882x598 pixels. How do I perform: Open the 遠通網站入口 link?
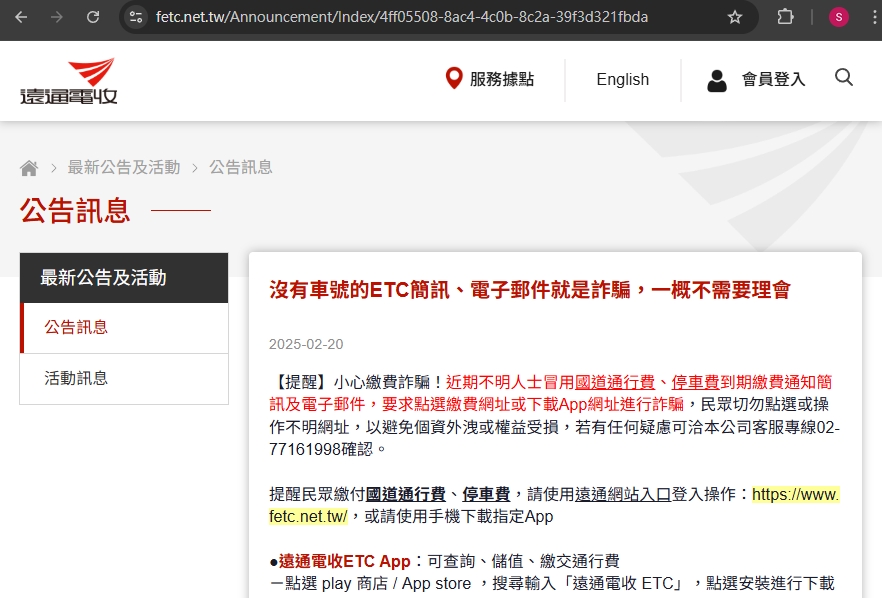(x=623, y=494)
